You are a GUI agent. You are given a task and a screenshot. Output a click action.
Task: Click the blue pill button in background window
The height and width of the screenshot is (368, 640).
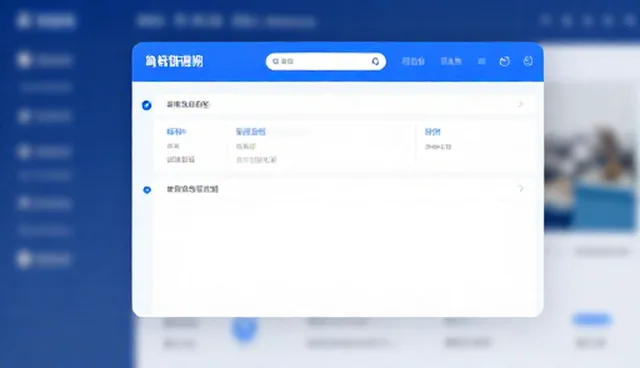point(592,319)
